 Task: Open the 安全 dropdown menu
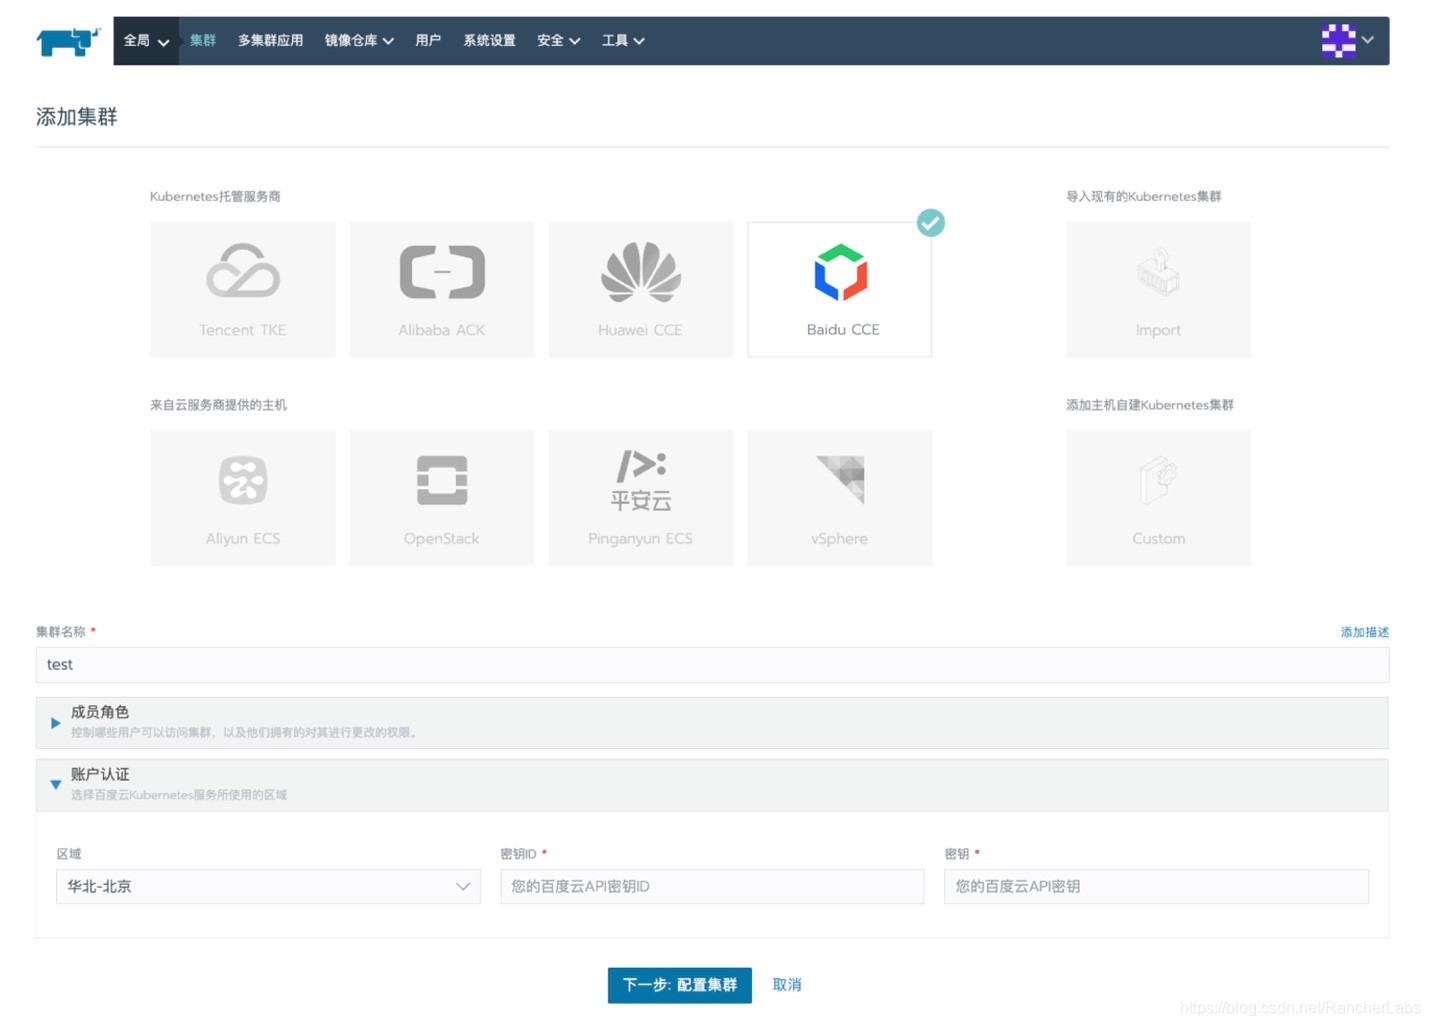click(x=558, y=41)
